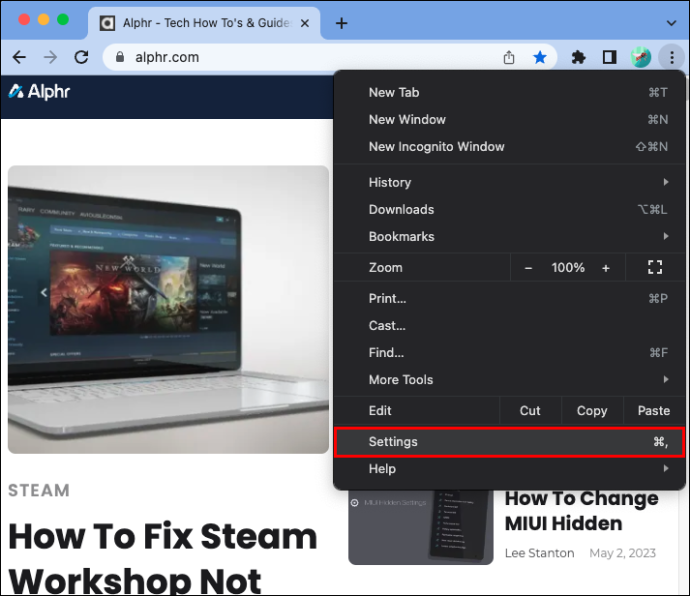Open How To Fix Steam Workshop headline
This screenshot has width=690, height=596.
point(163,558)
